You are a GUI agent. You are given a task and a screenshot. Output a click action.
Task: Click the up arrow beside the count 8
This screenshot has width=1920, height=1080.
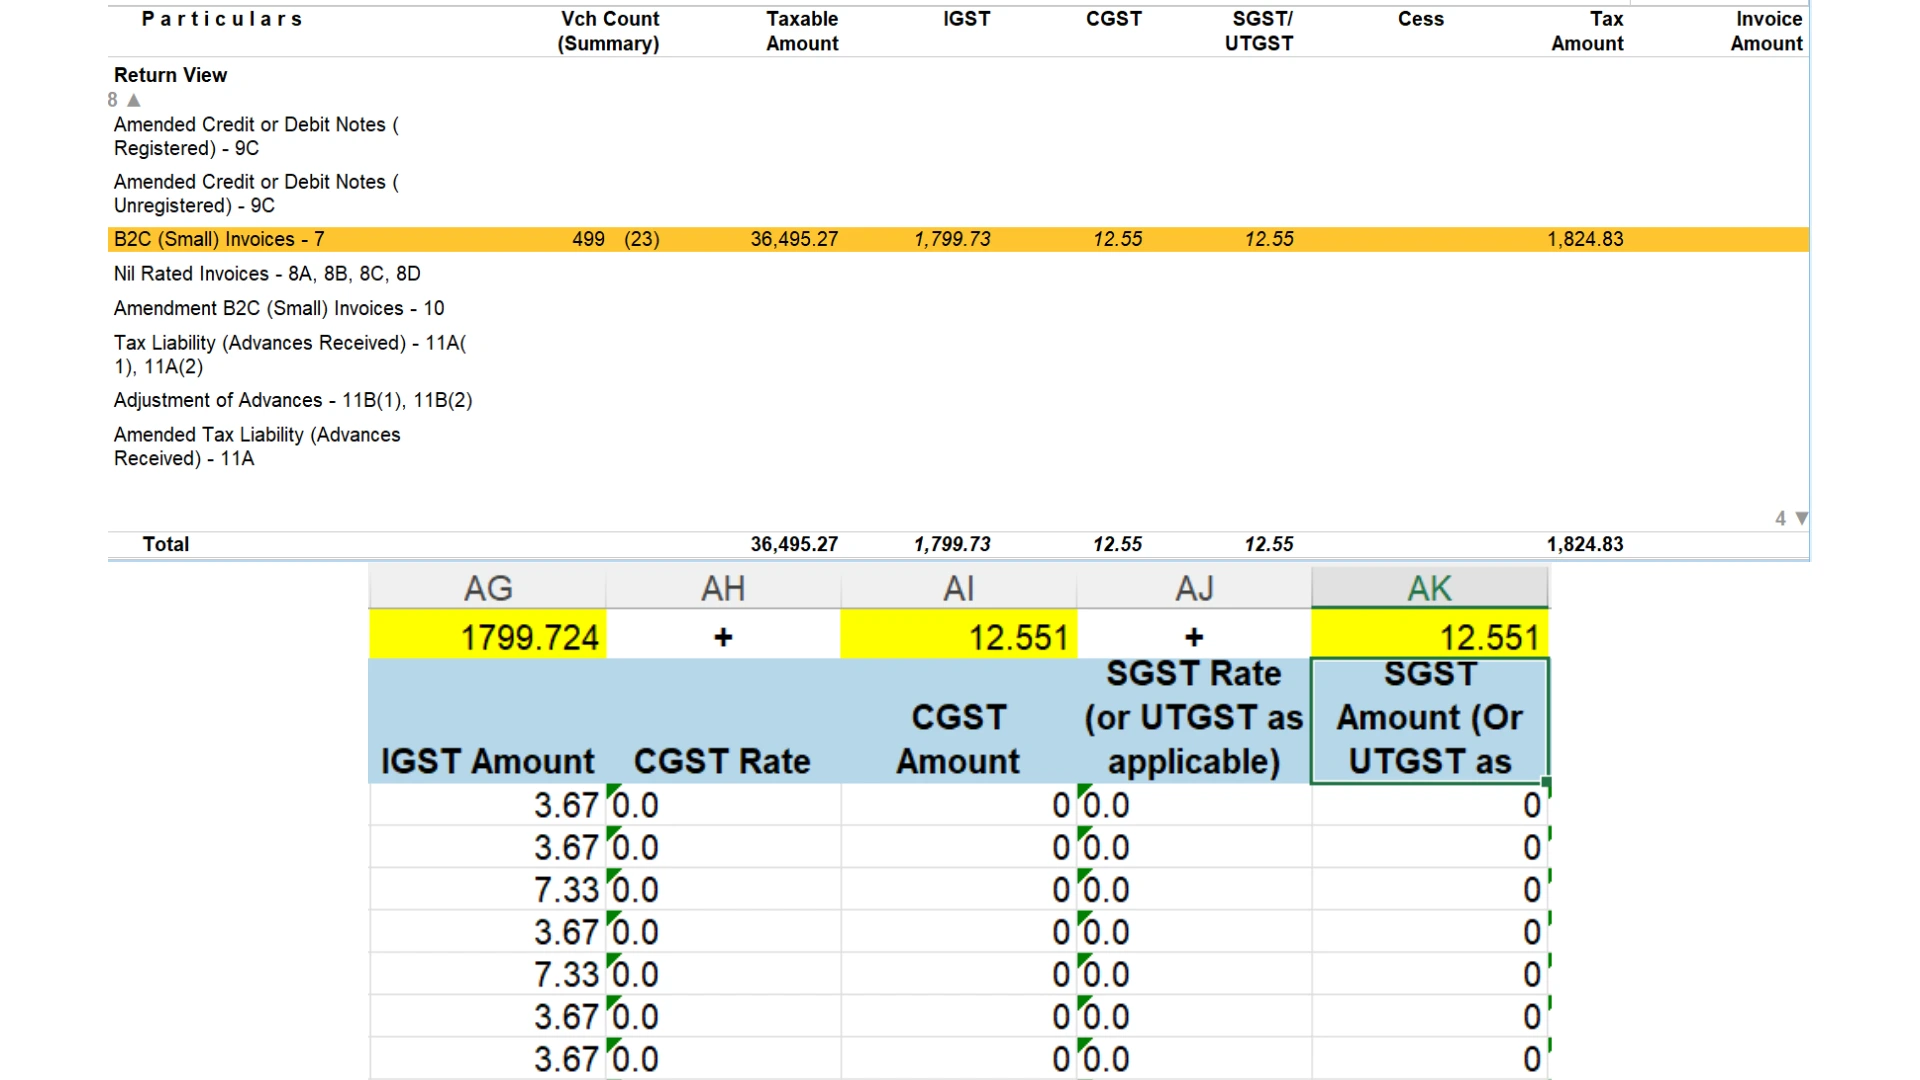coord(134,100)
